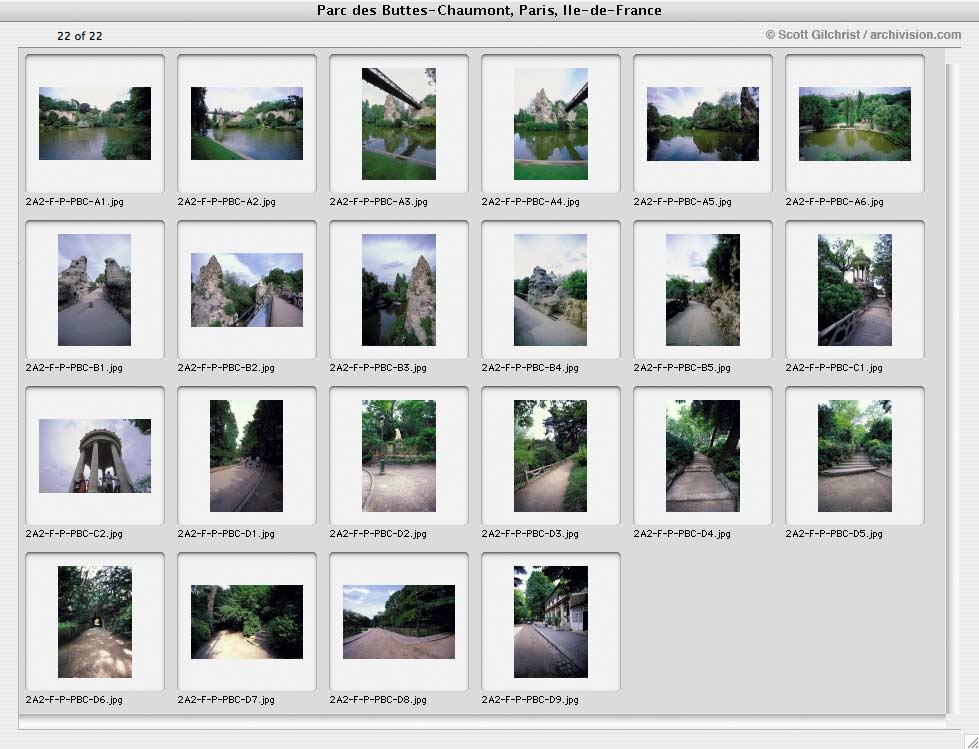Select thumbnail 2A2-F-P-PBC-D6.jpg tunnel path
Image resolution: width=979 pixels, height=749 pixels.
(95, 622)
